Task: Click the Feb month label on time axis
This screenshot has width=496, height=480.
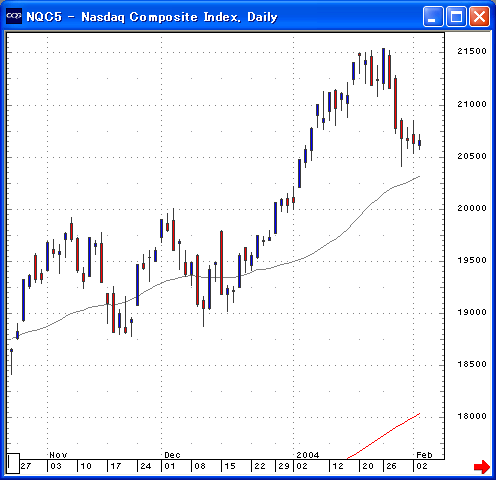Action: pyautogui.click(x=424, y=455)
